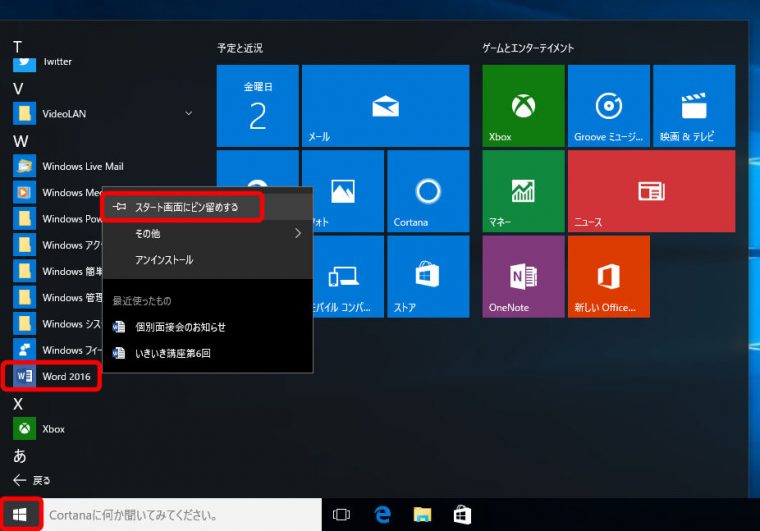
Task: Open the Store icon on the taskbar
Action: tap(462, 515)
